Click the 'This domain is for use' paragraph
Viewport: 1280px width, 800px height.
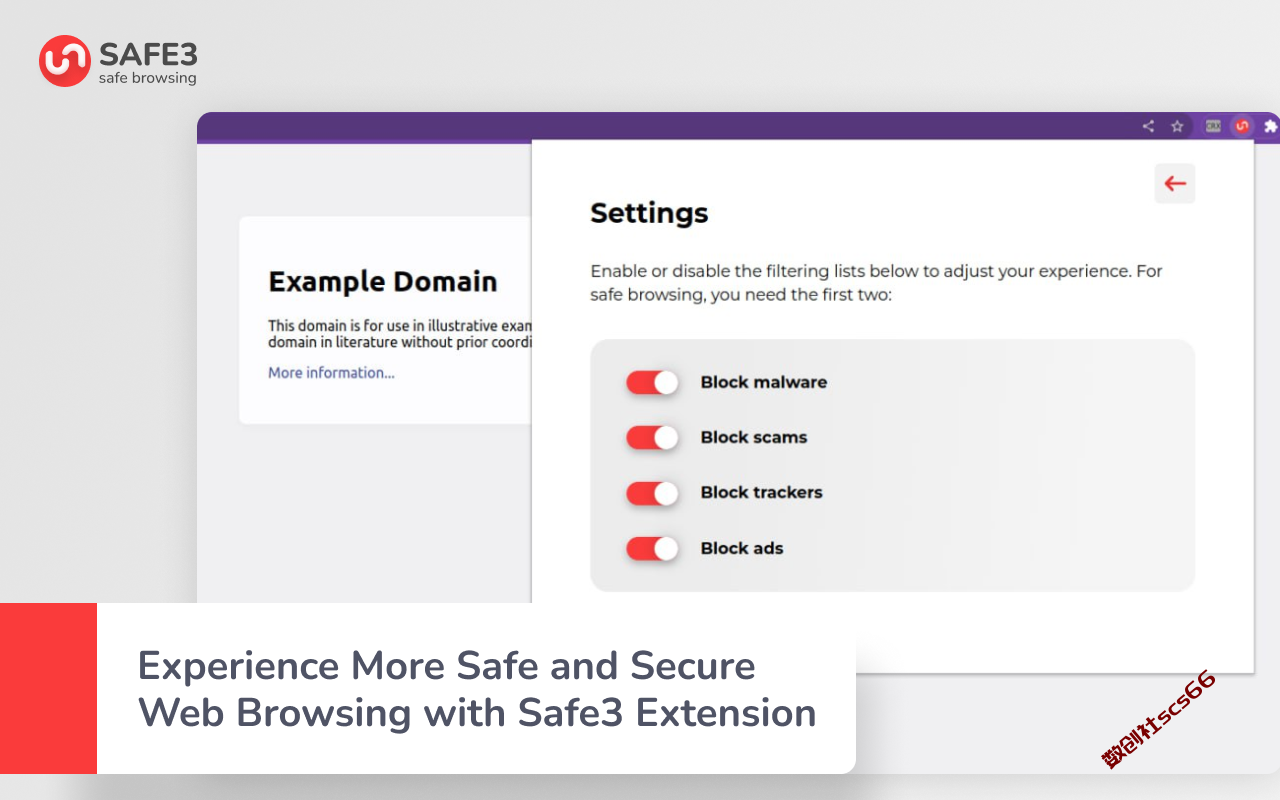(400, 333)
